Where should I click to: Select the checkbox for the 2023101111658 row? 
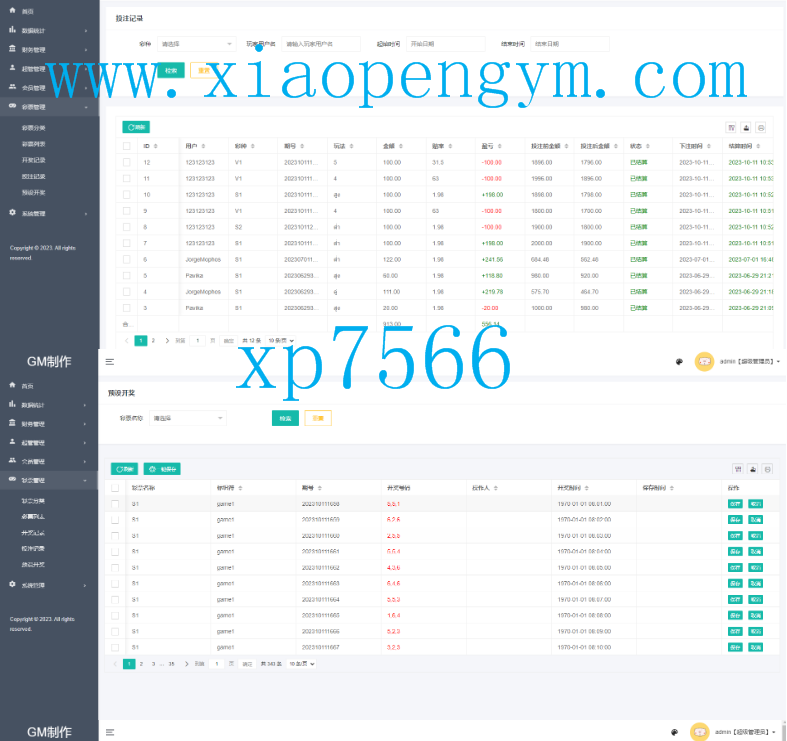coord(115,504)
